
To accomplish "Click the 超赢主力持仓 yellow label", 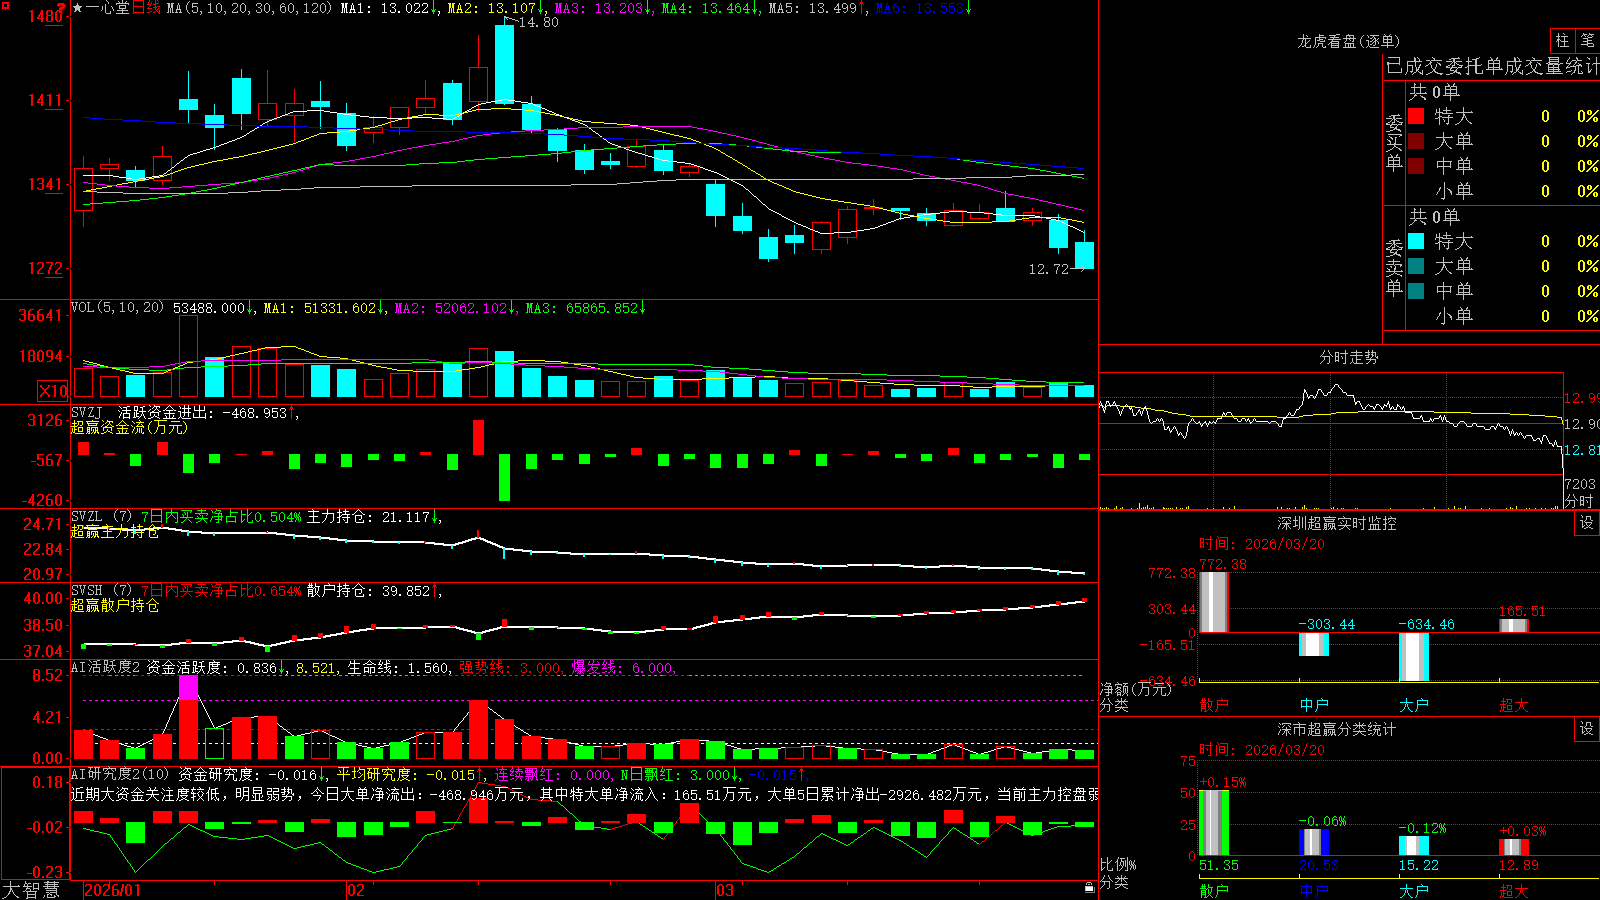I will coord(115,532).
